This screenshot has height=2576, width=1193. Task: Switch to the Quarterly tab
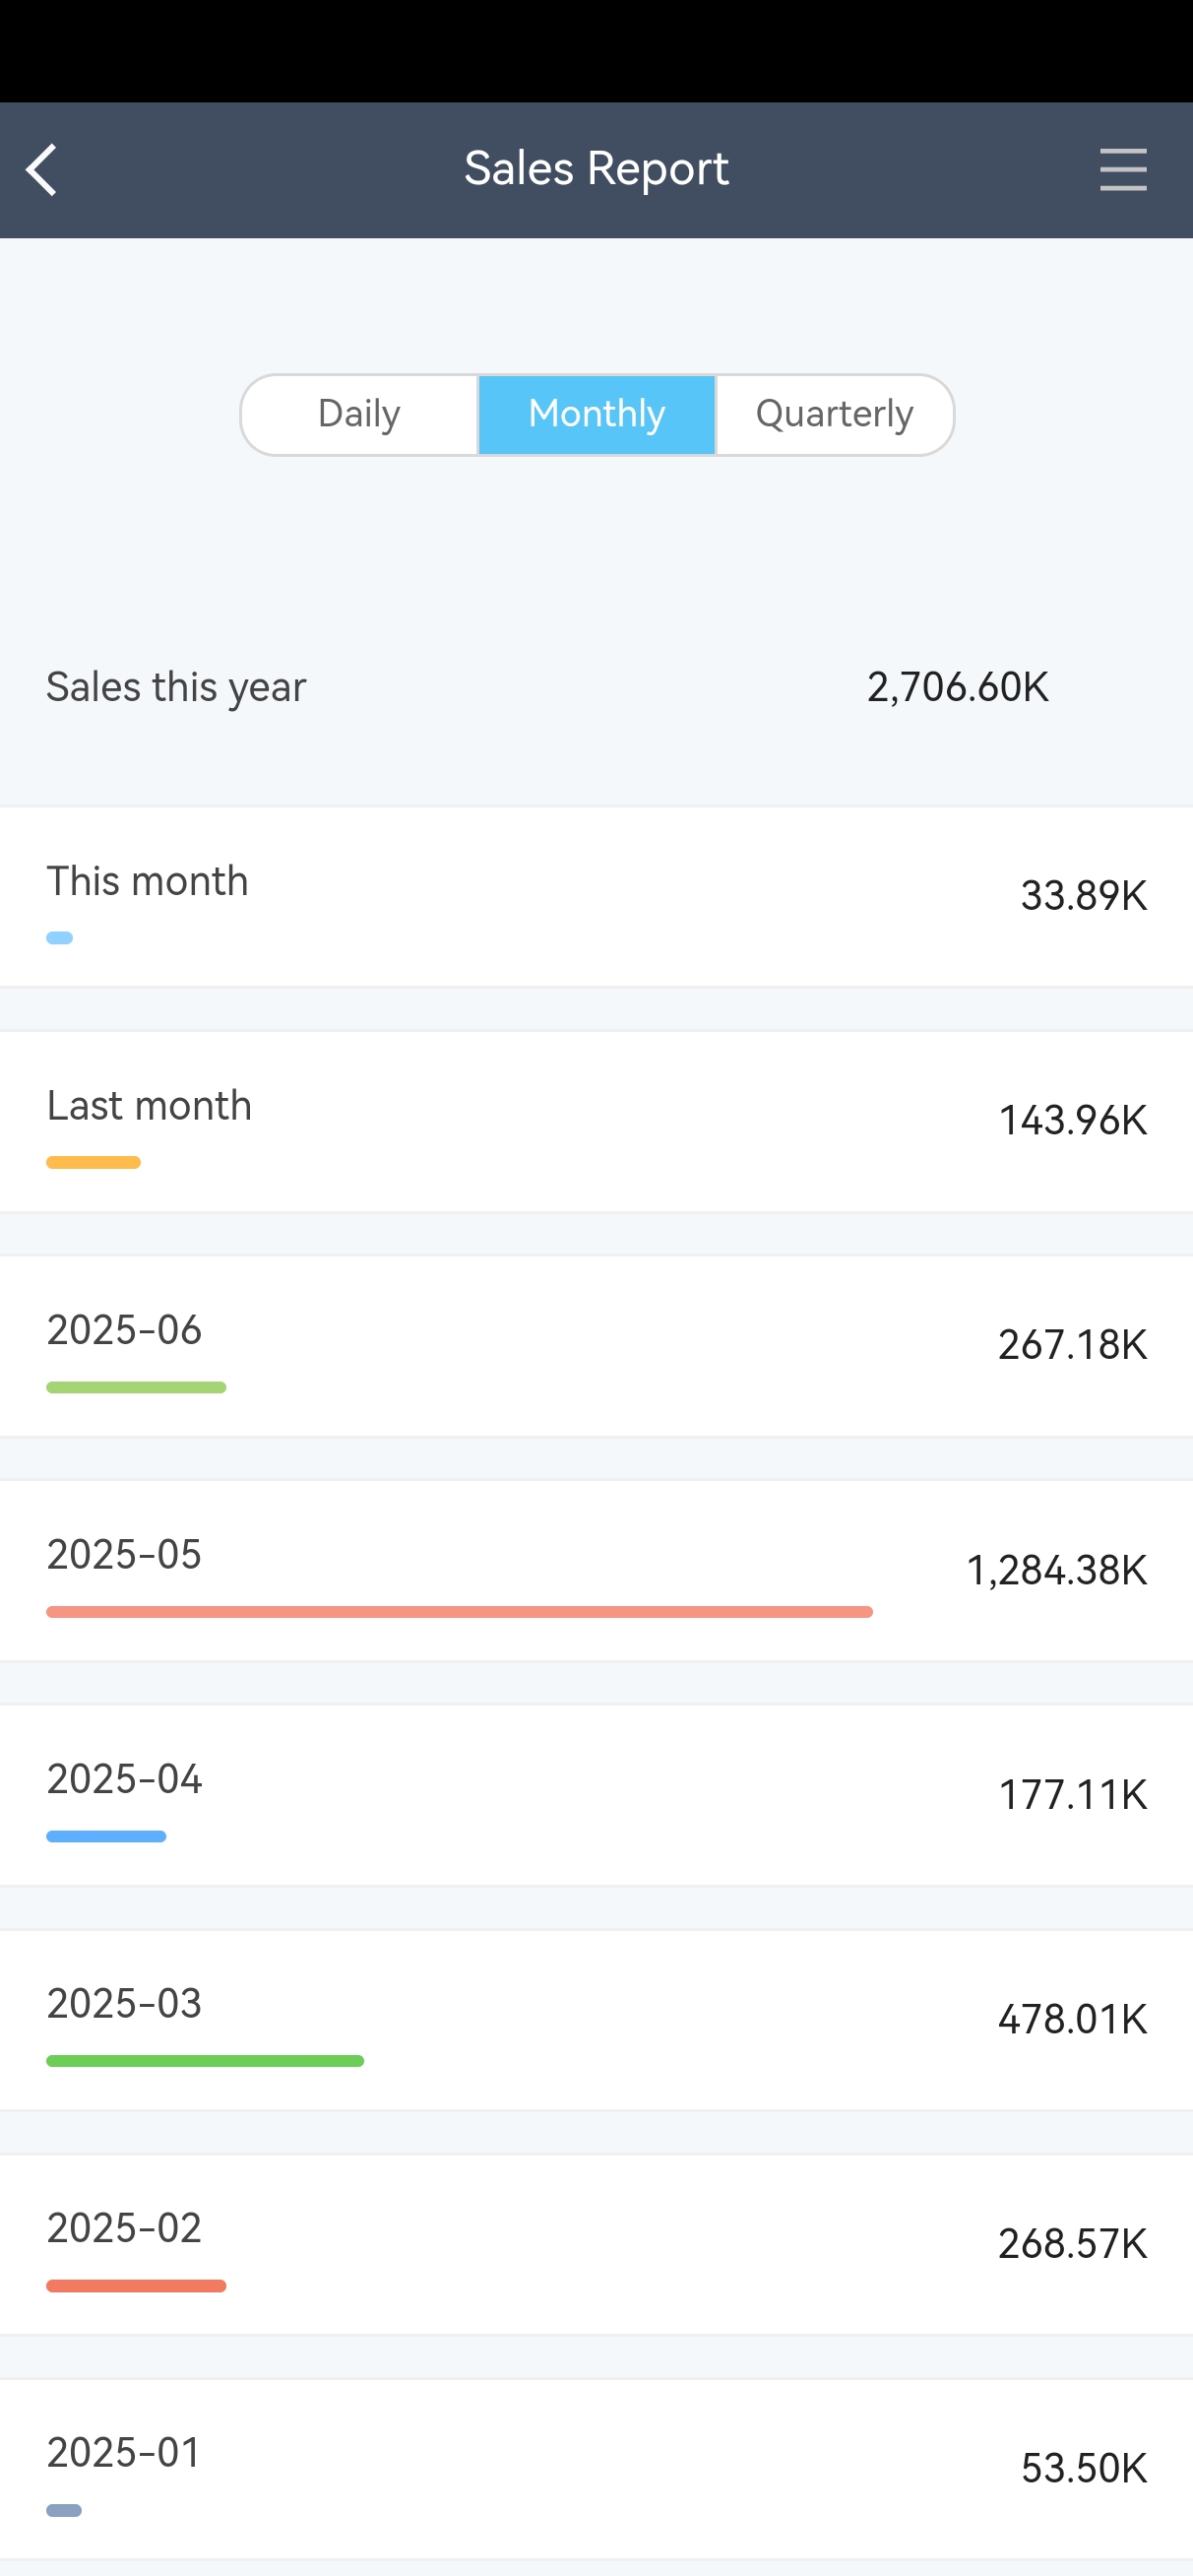pos(834,414)
